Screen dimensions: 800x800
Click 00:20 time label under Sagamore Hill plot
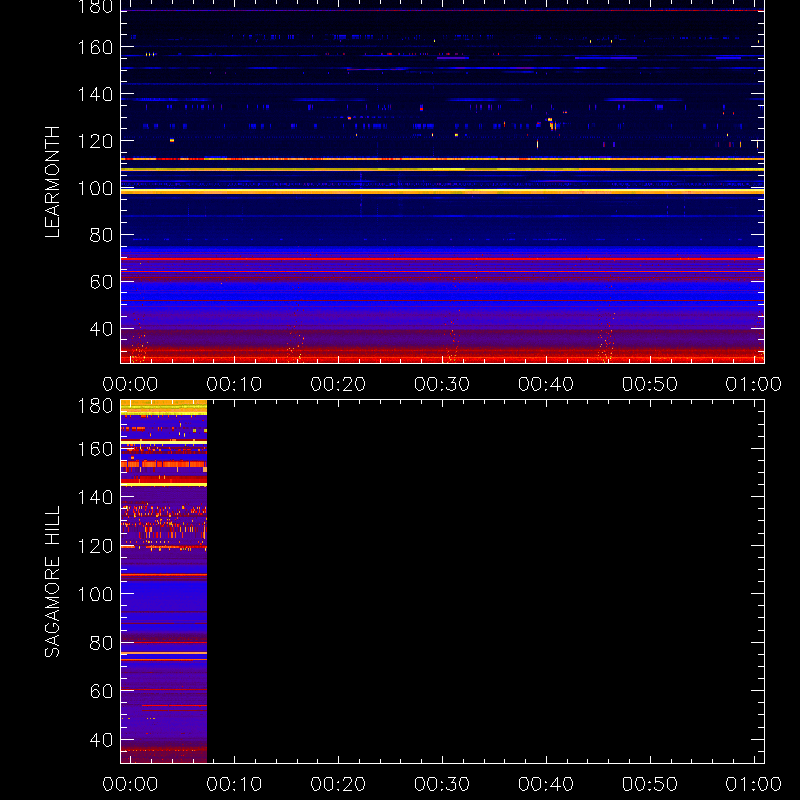tap(338, 784)
